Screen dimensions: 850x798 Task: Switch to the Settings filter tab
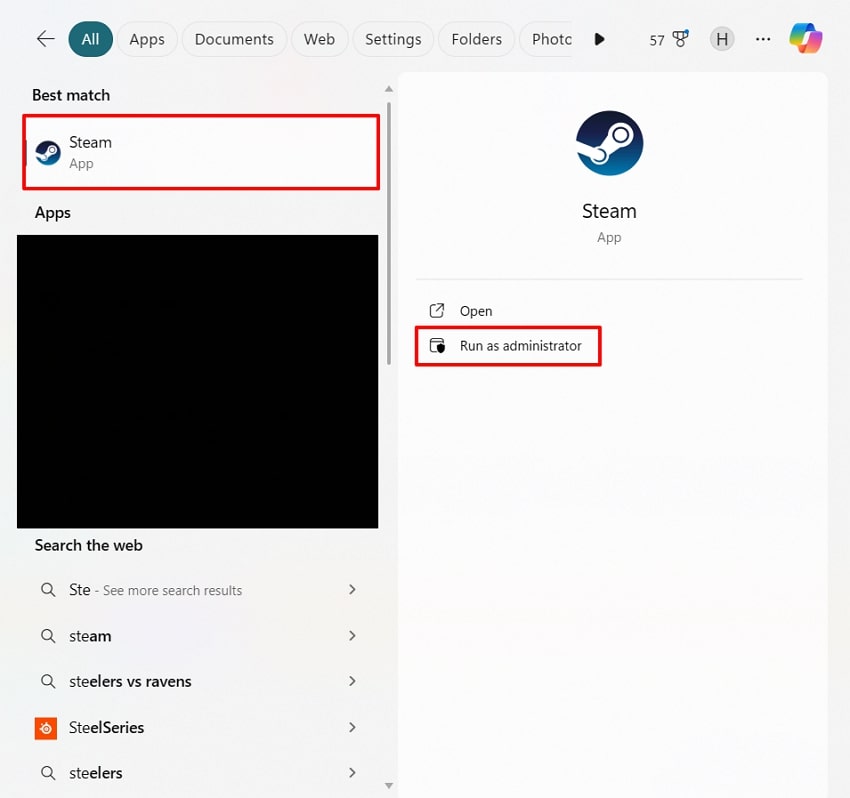[393, 39]
